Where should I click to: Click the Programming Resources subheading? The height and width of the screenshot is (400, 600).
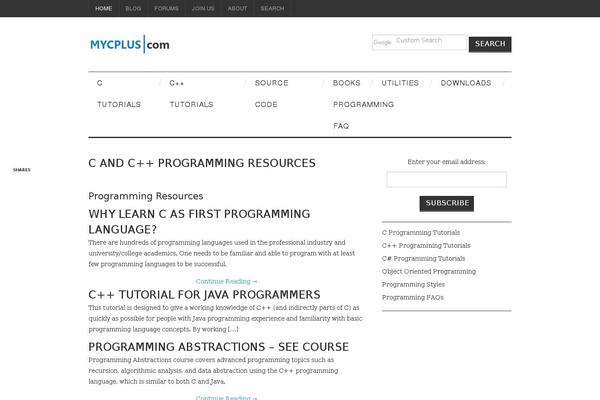click(x=146, y=196)
